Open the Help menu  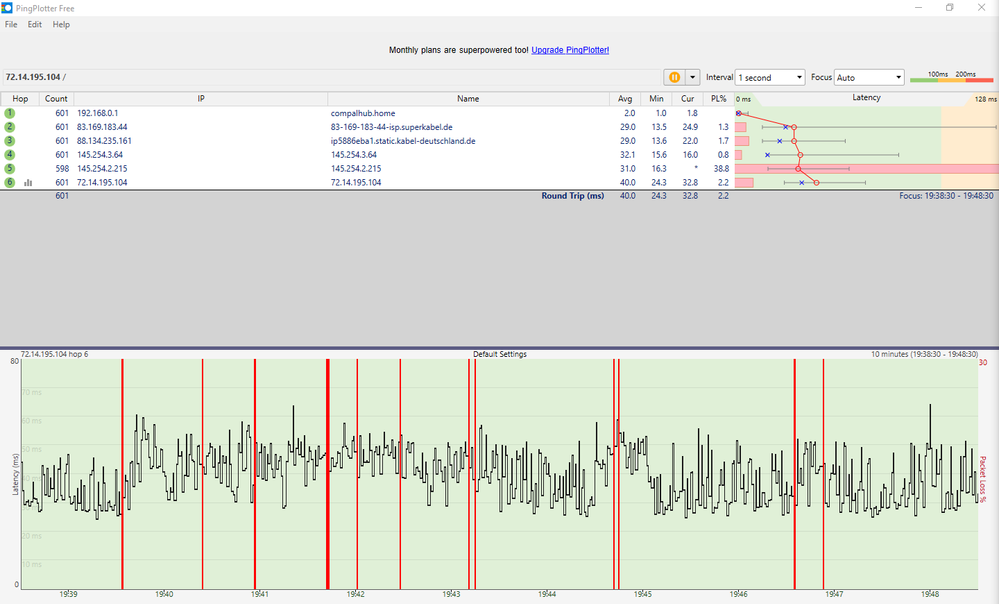coord(61,24)
